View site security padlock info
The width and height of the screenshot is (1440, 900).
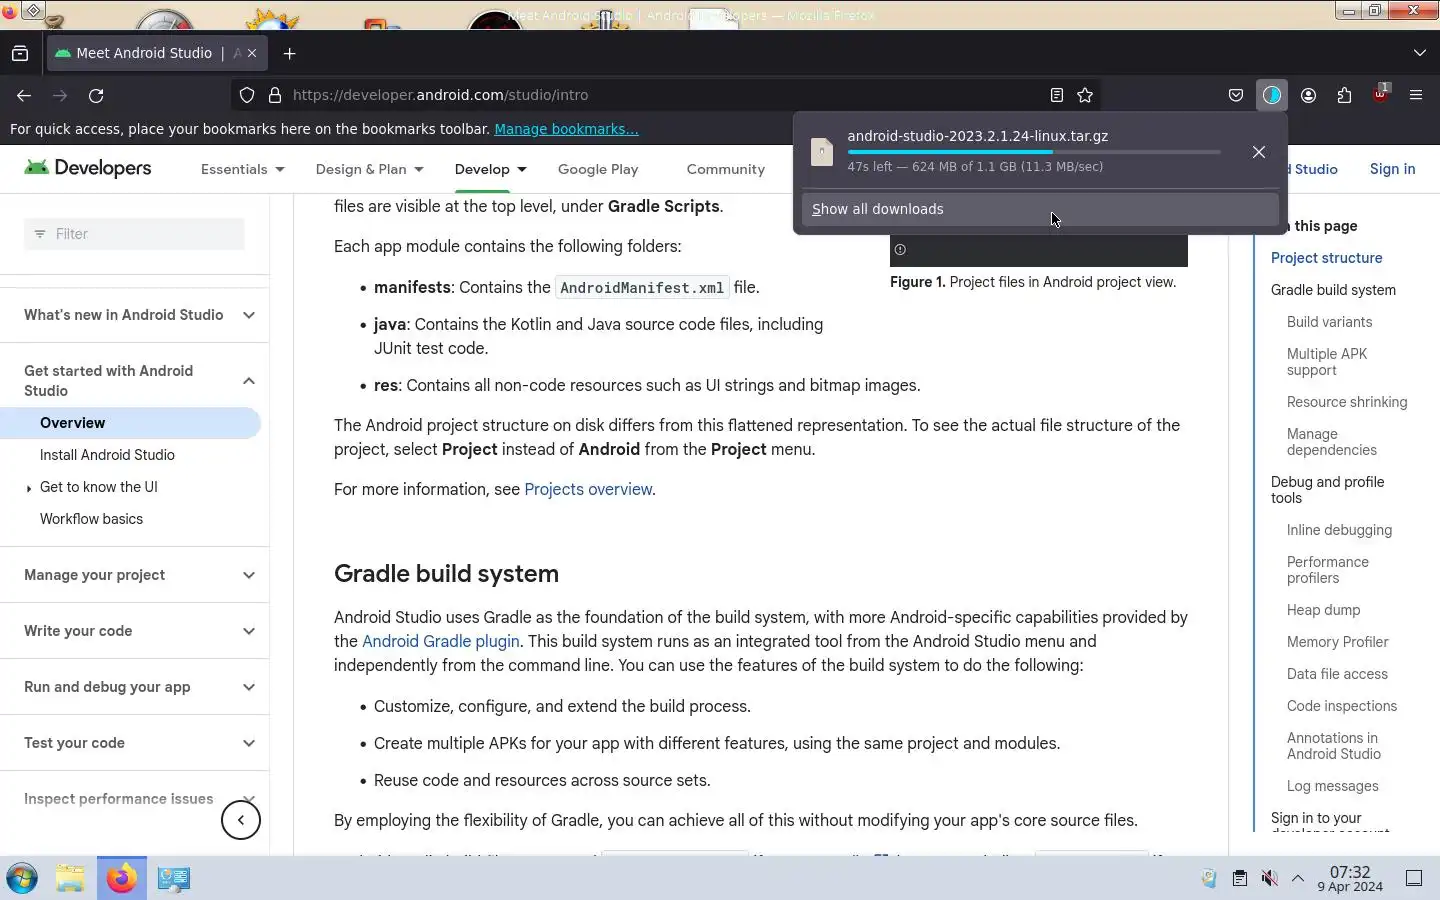(x=275, y=95)
